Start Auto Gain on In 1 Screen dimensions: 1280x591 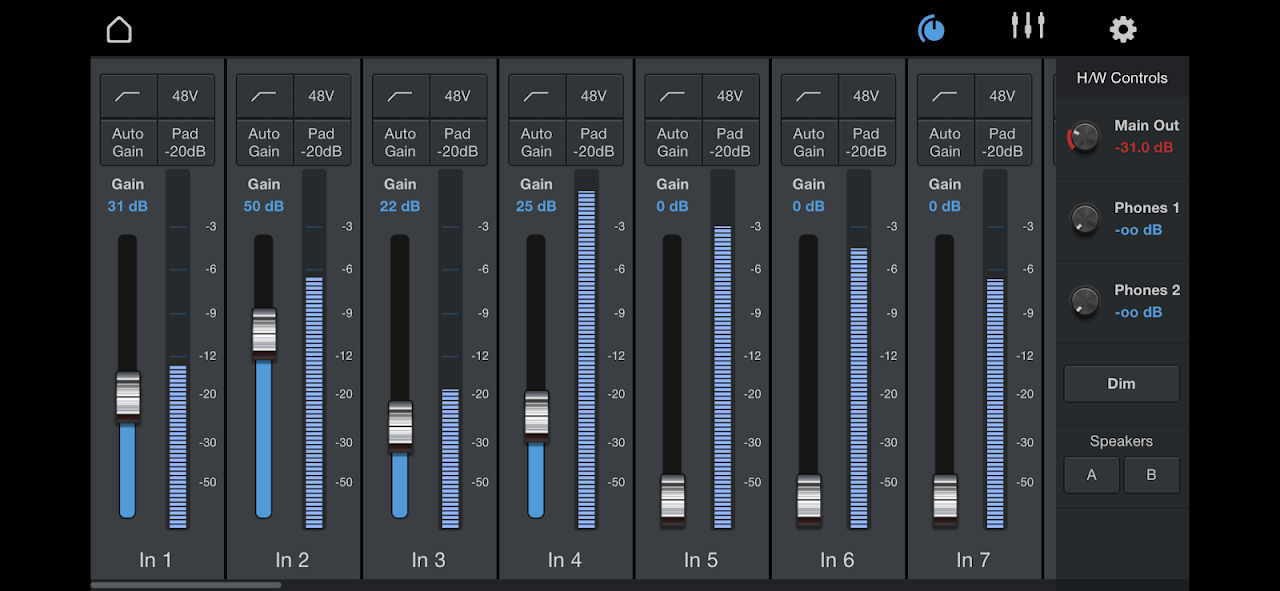(128, 142)
